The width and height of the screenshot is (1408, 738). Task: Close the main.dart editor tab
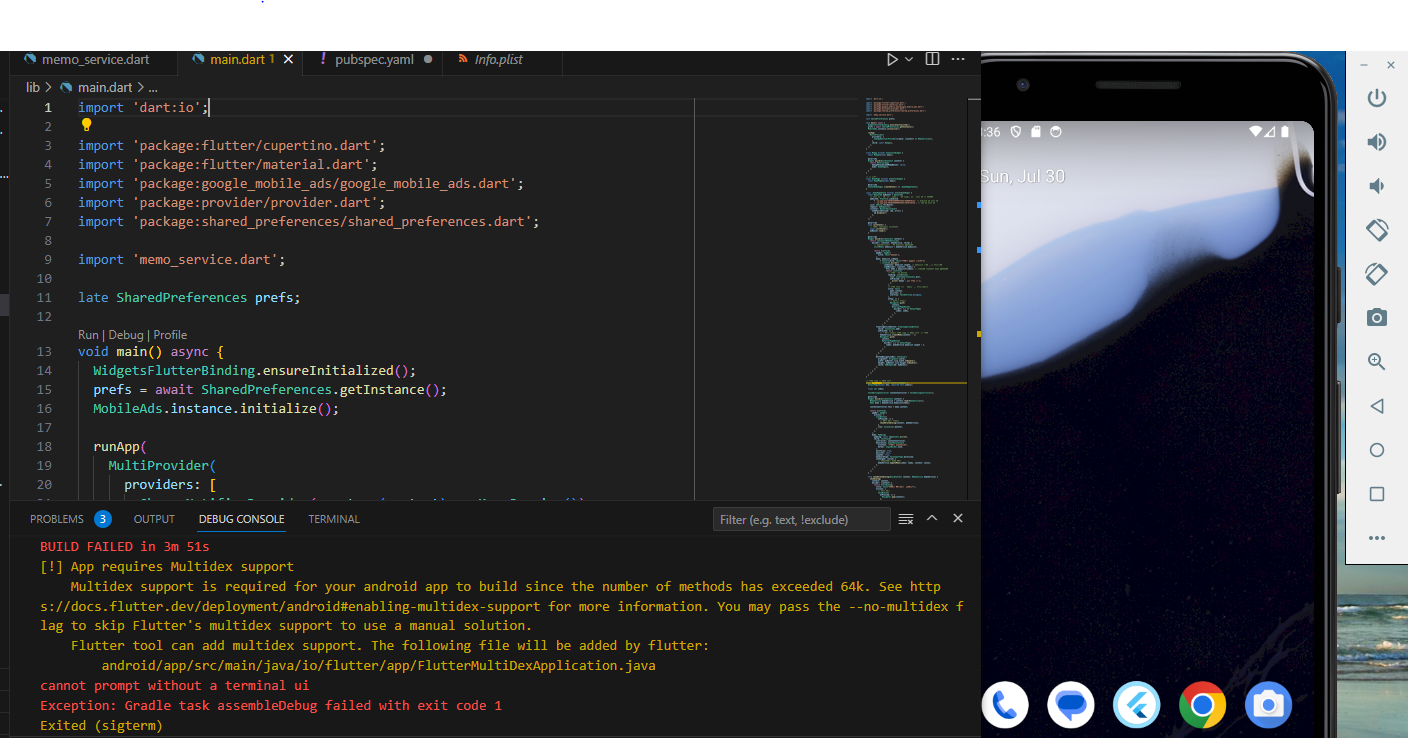288,60
